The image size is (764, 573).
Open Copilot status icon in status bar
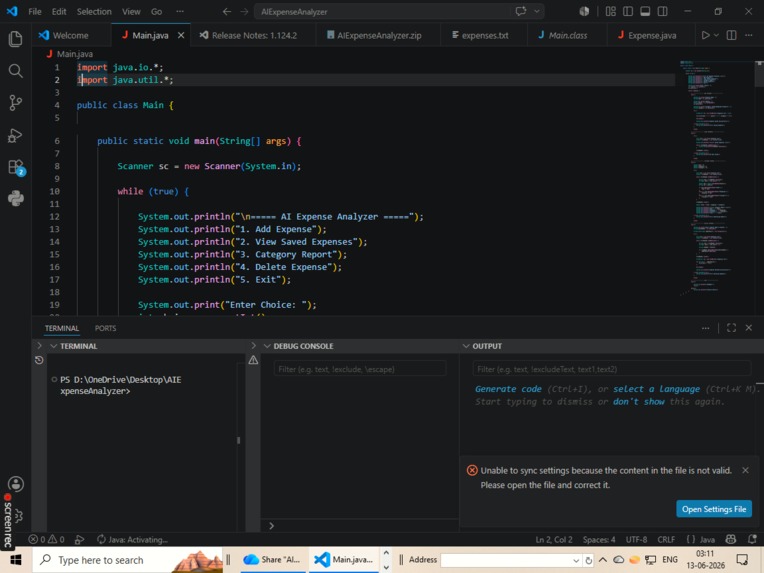coord(731,539)
